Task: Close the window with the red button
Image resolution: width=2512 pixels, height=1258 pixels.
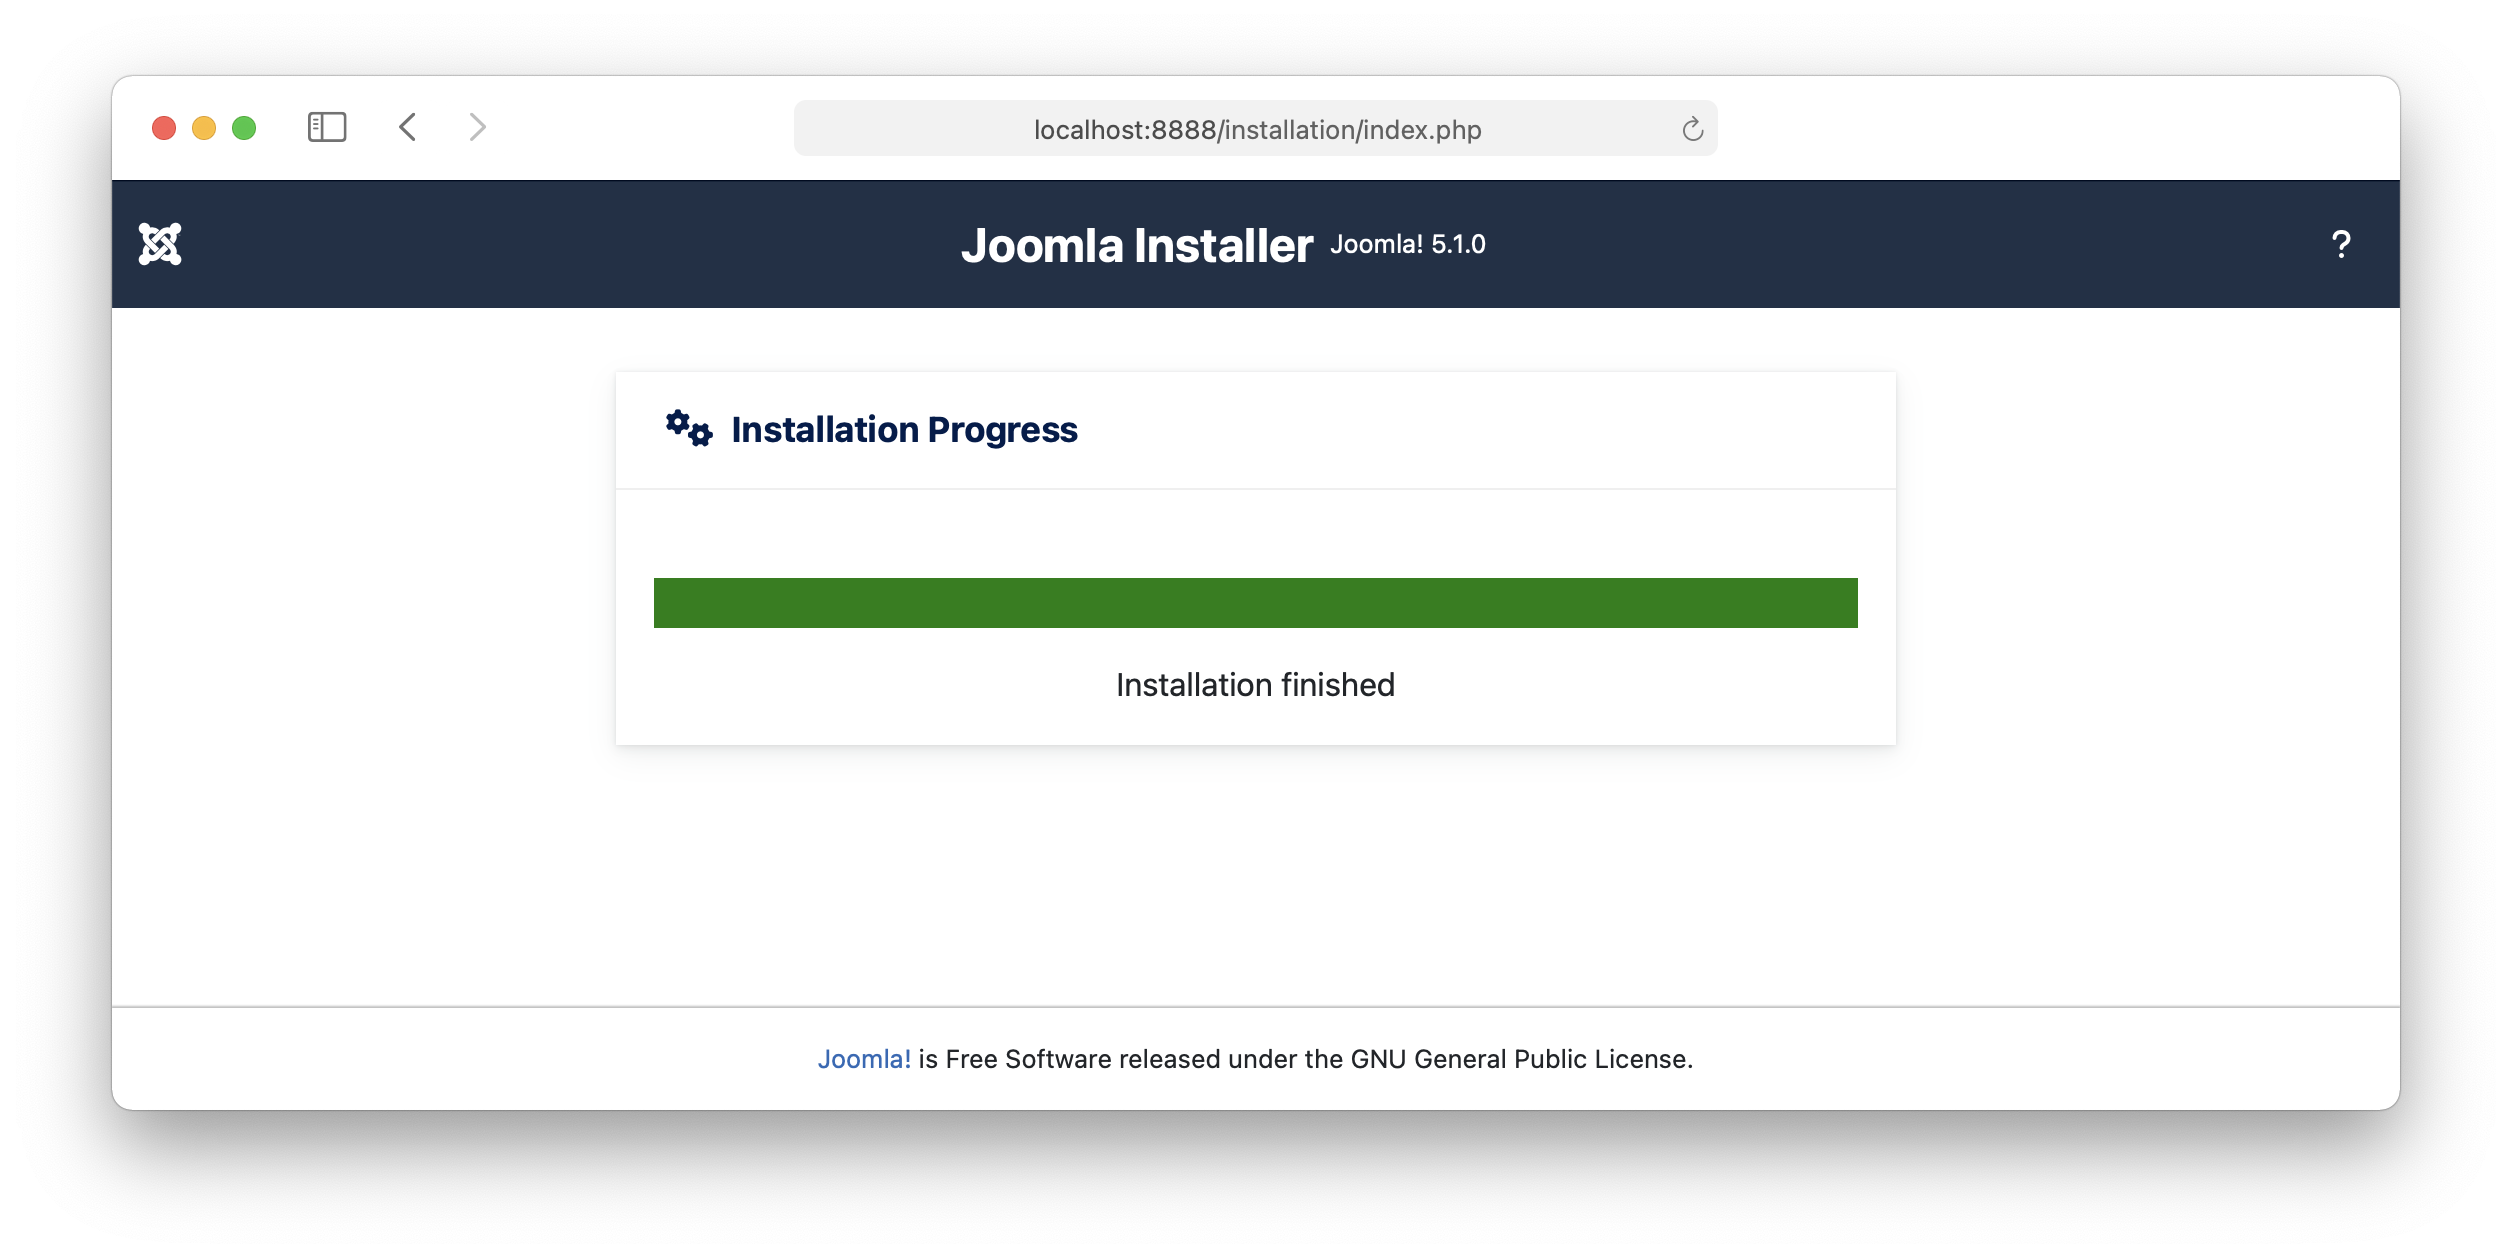Action: [x=164, y=128]
